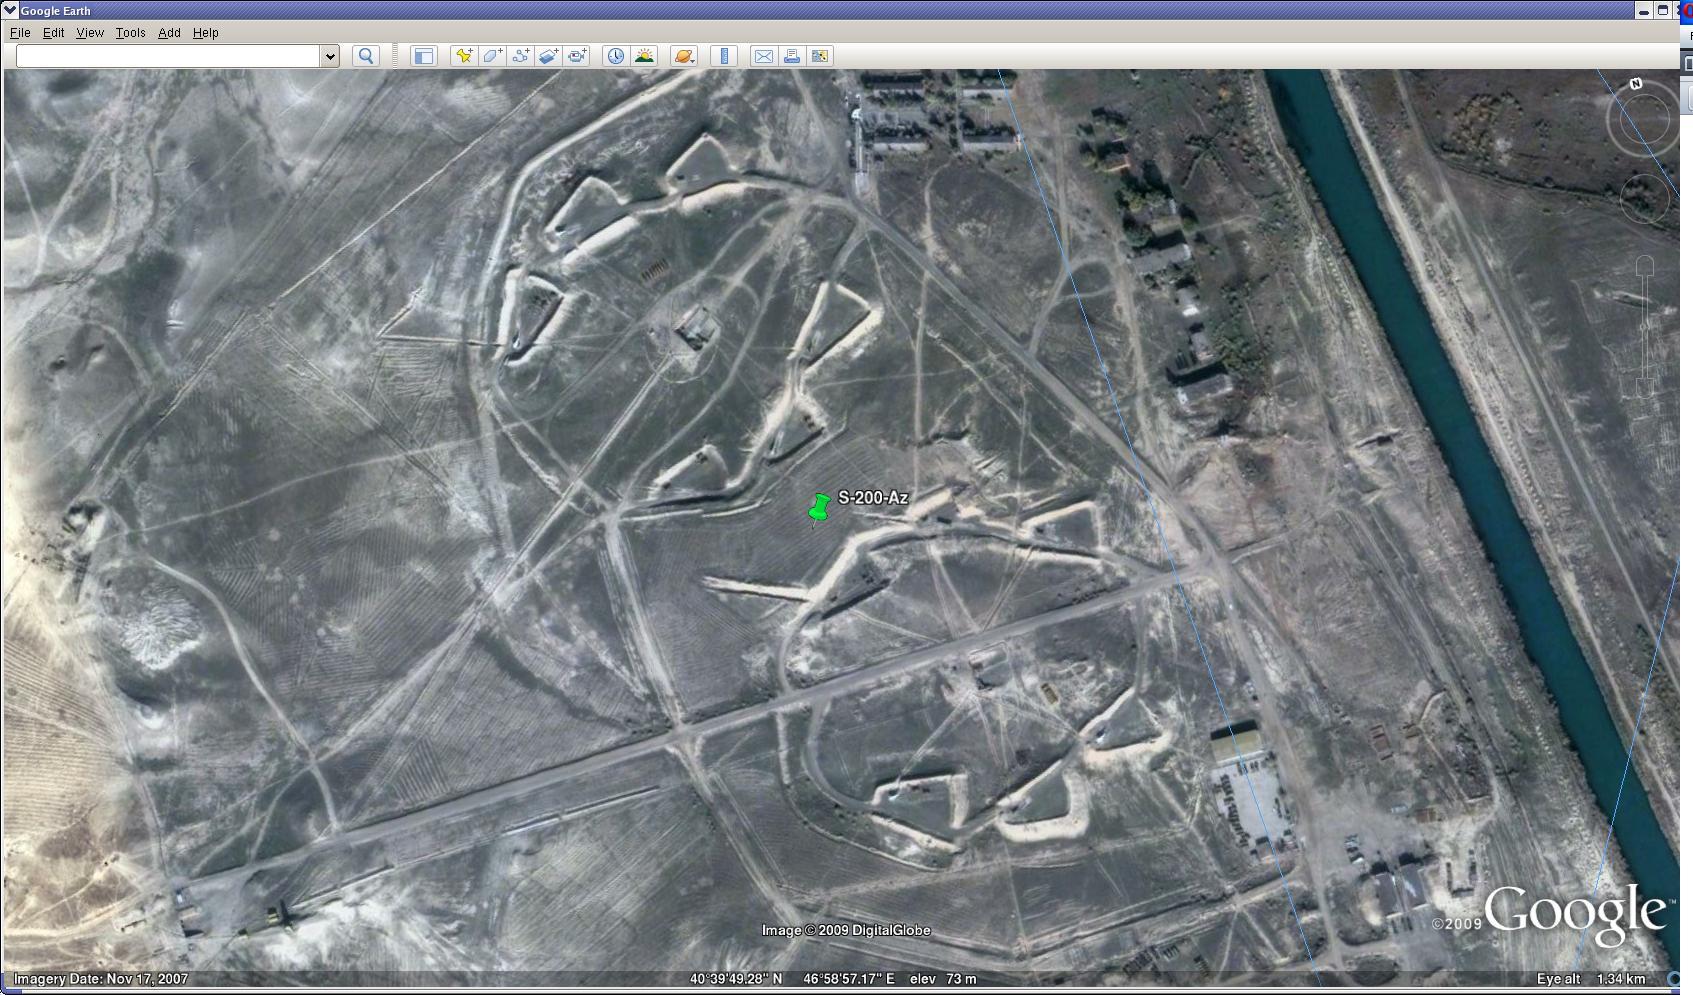
Task: Toggle historical imagery clock button
Action: point(615,56)
